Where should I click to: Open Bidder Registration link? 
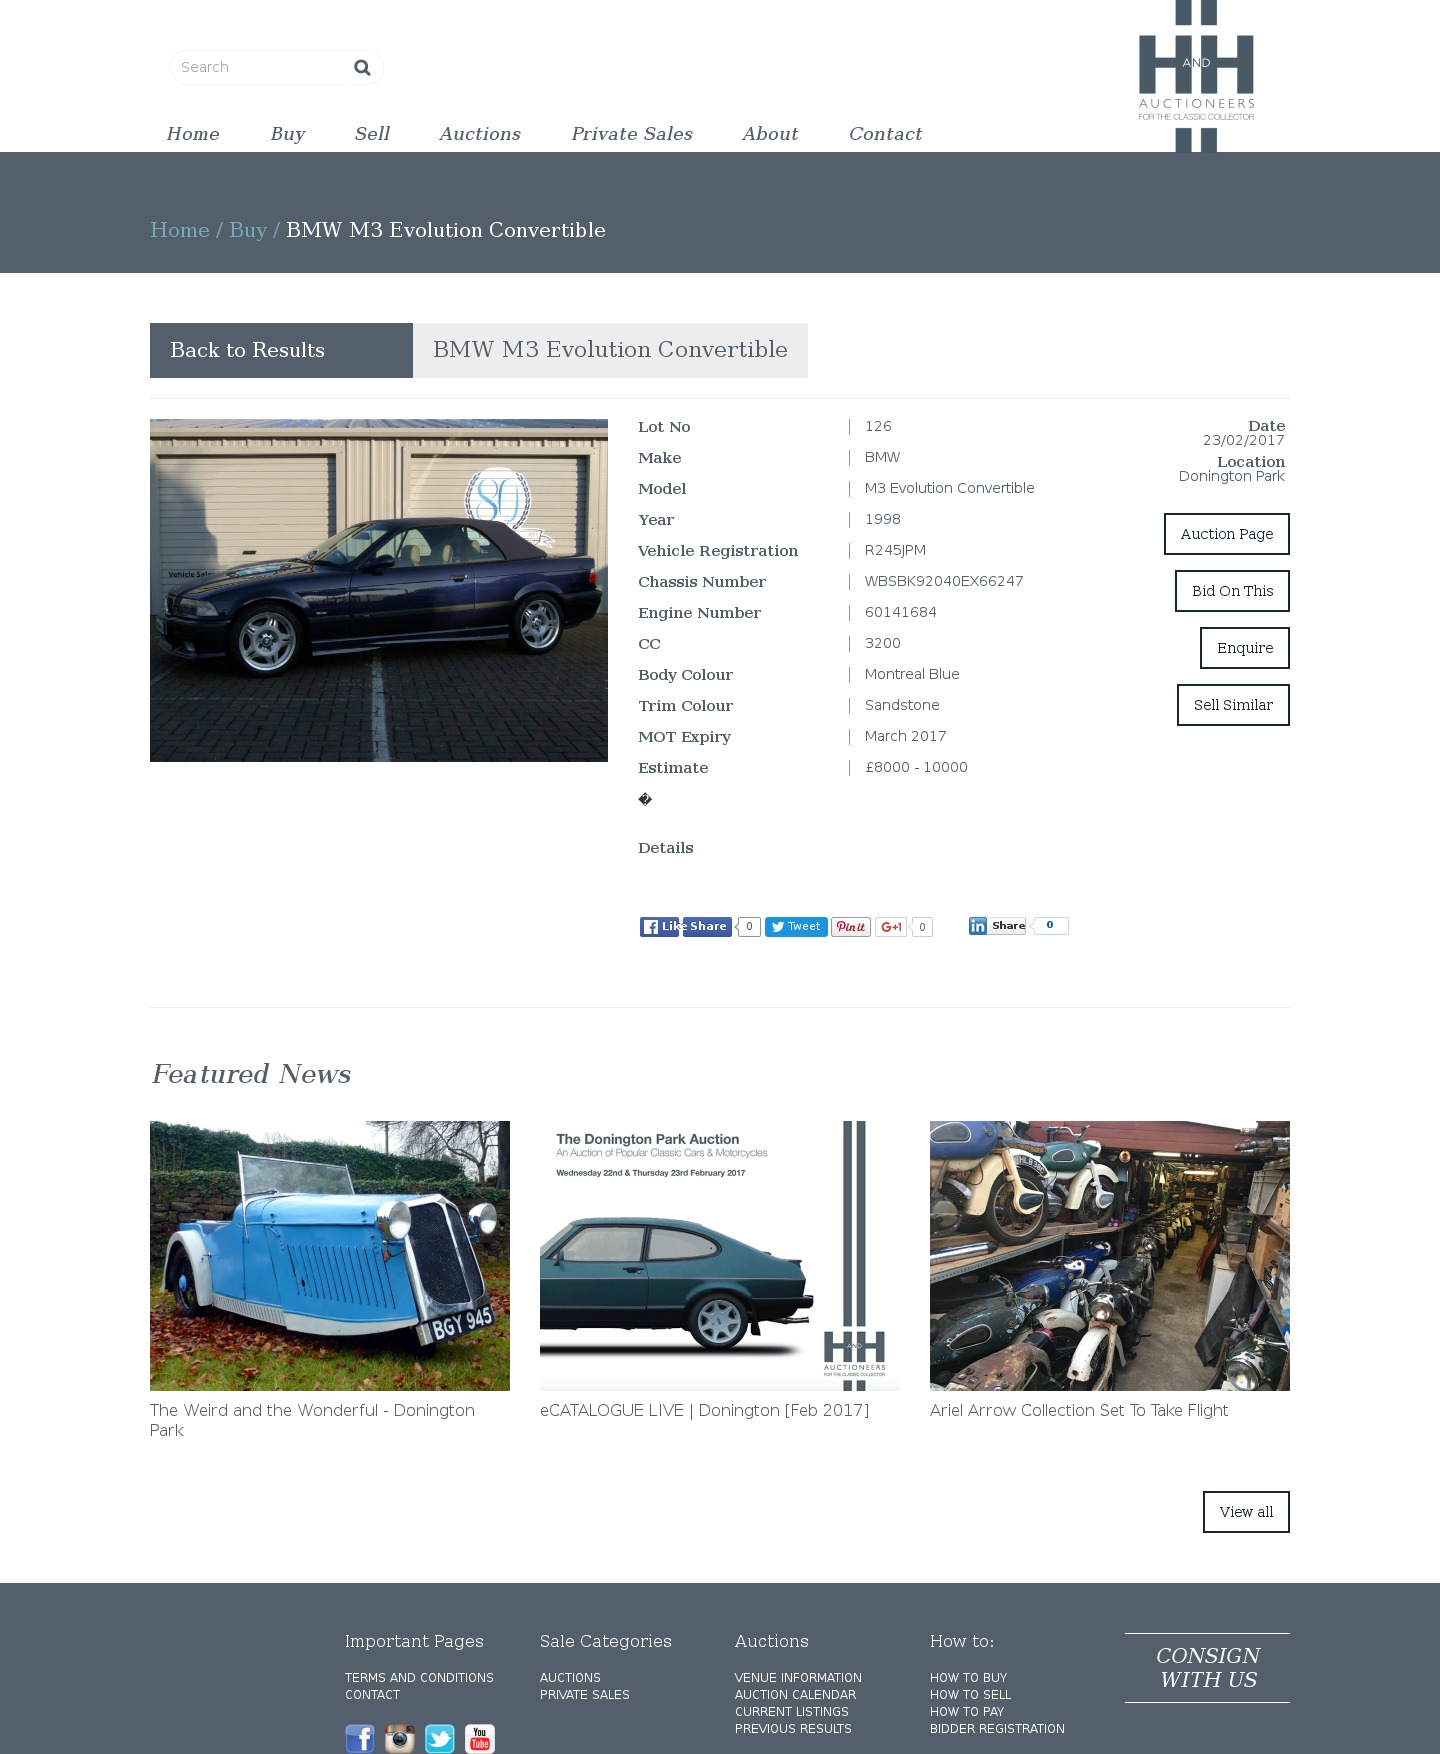(997, 1729)
